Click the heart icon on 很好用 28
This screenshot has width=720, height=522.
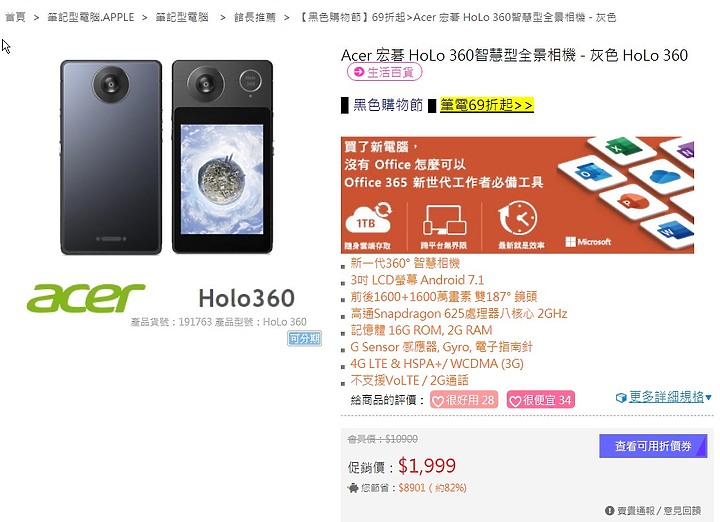click(x=438, y=401)
